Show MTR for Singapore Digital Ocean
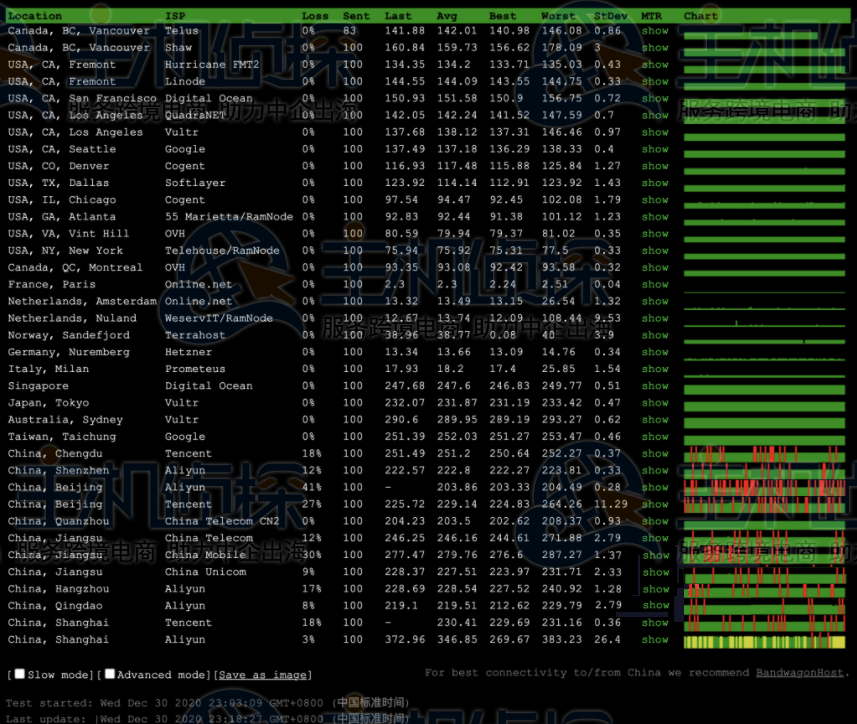This screenshot has width=857, height=724. pyautogui.click(x=655, y=386)
